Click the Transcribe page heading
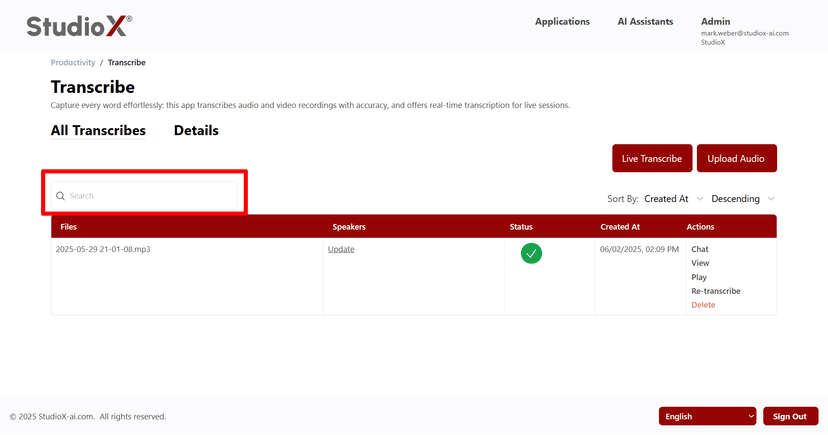This screenshot has width=828, height=435. click(x=92, y=87)
